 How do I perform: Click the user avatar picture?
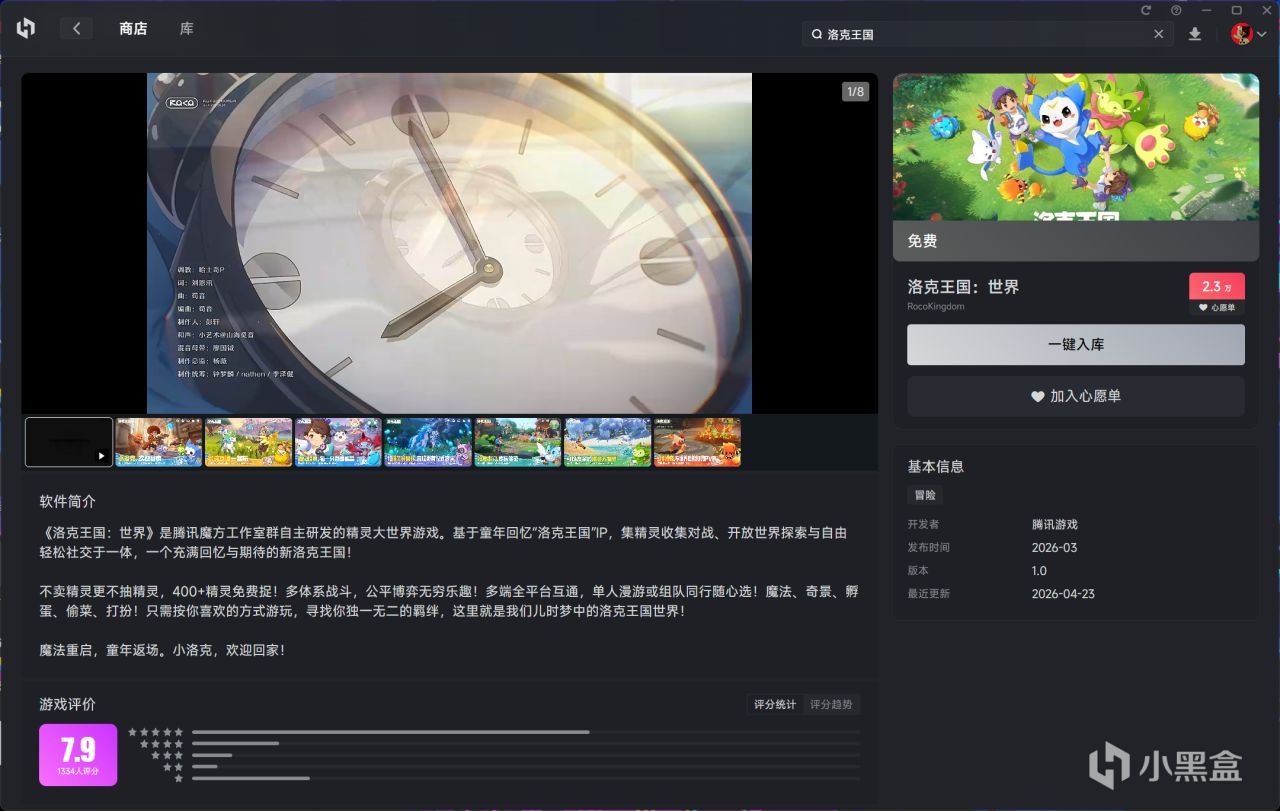coord(1242,34)
